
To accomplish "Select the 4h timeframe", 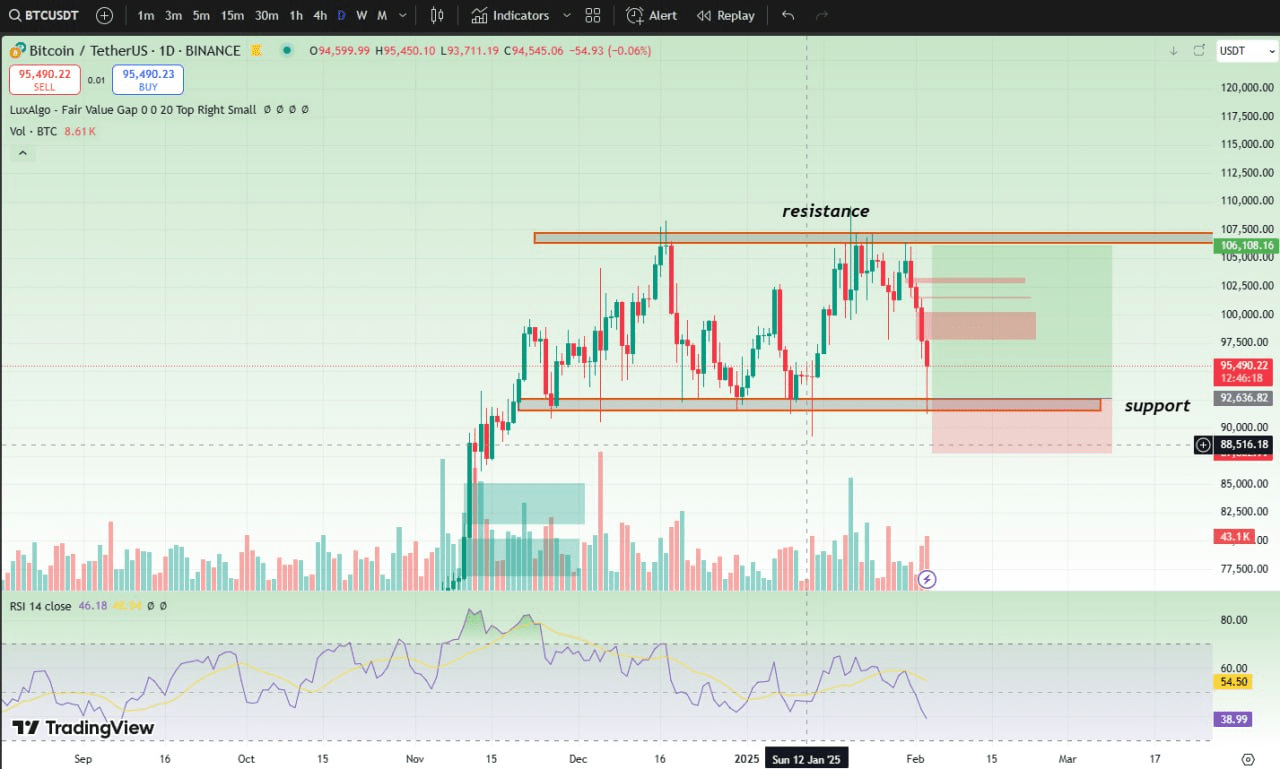I will coord(320,16).
